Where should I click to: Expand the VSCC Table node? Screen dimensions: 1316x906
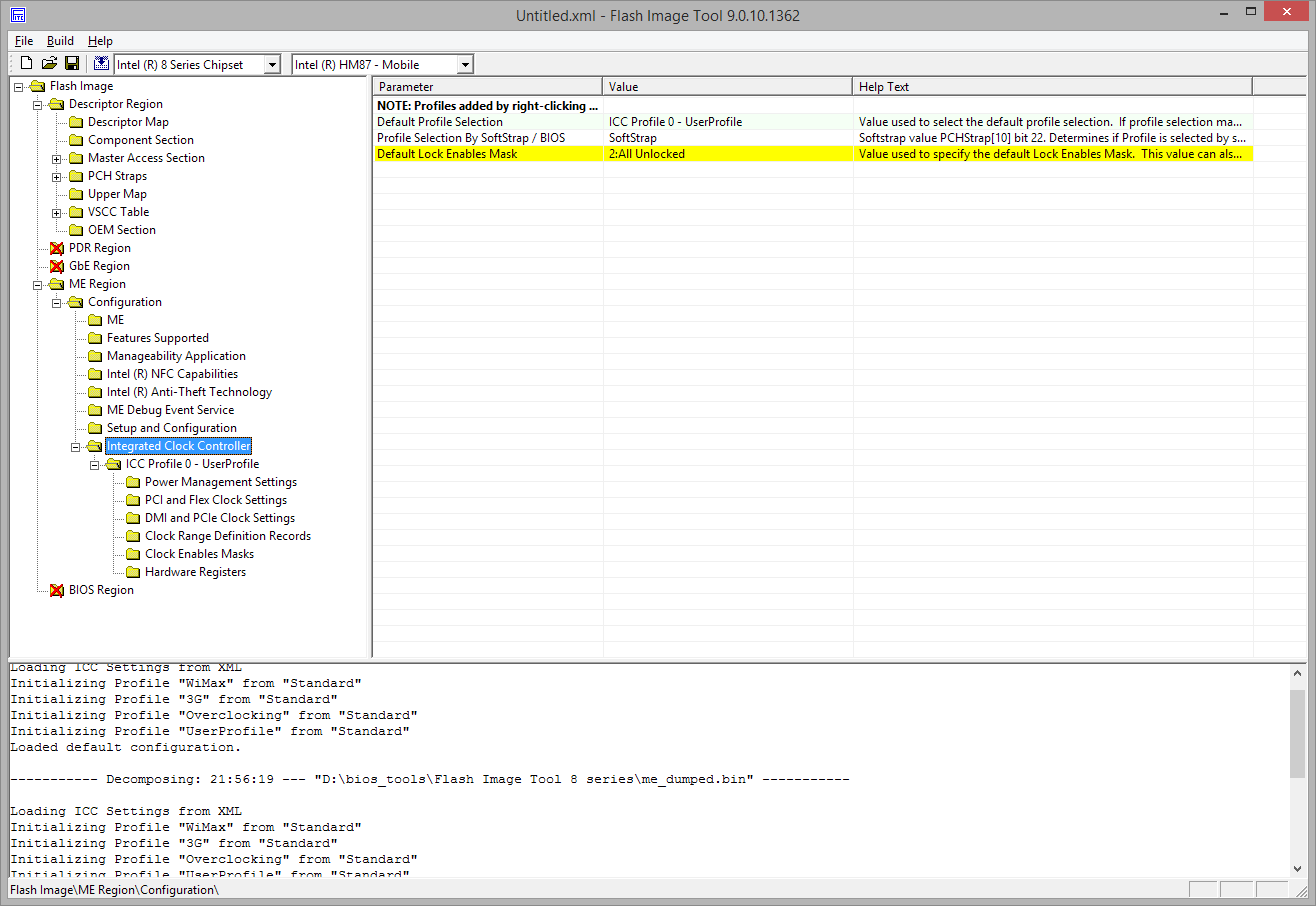(x=57, y=212)
